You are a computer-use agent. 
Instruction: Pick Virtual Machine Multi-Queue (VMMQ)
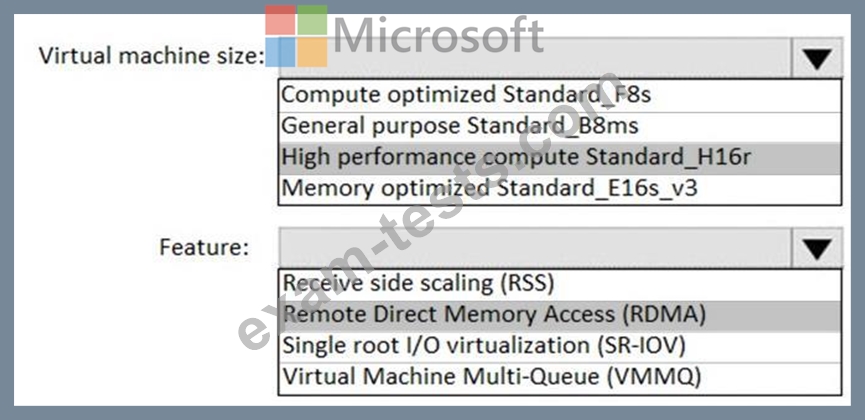[560, 378]
